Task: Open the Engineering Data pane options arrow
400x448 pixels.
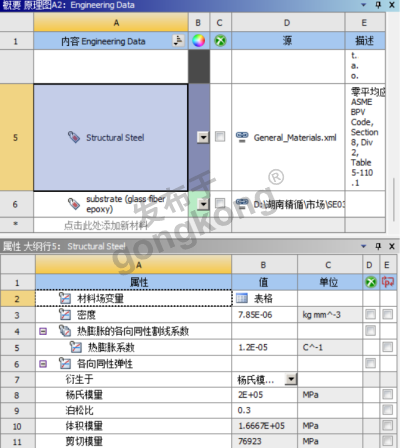Action: click(364, 5)
